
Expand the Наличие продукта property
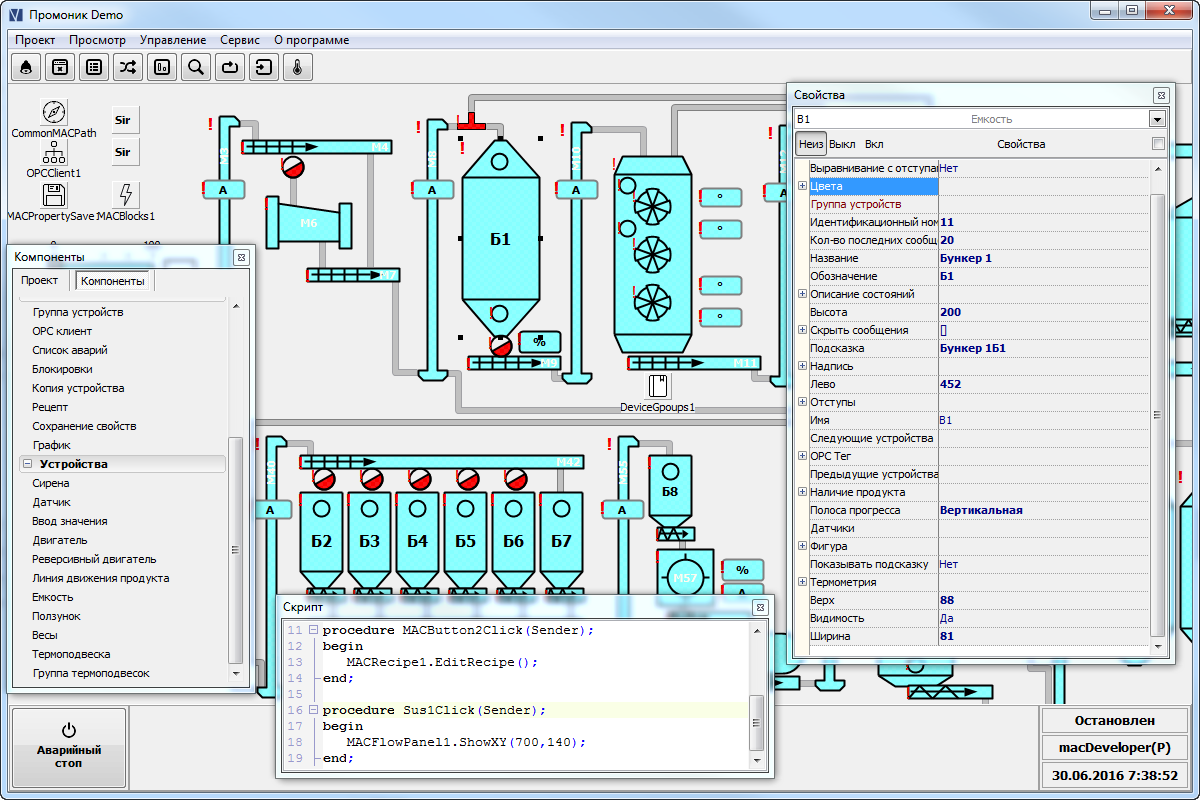(802, 492)
